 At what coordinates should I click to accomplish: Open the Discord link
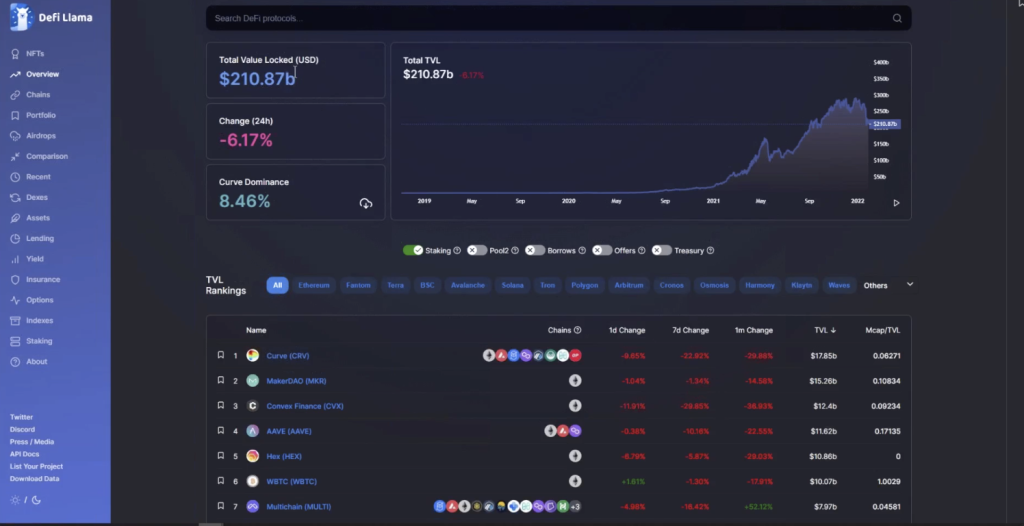pos(22,429)
